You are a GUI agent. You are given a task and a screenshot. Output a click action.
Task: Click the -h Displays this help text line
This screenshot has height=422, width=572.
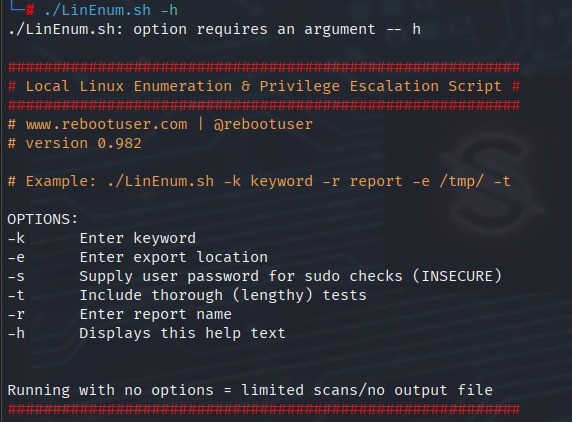pyautogui.click(x=147, y=333)
